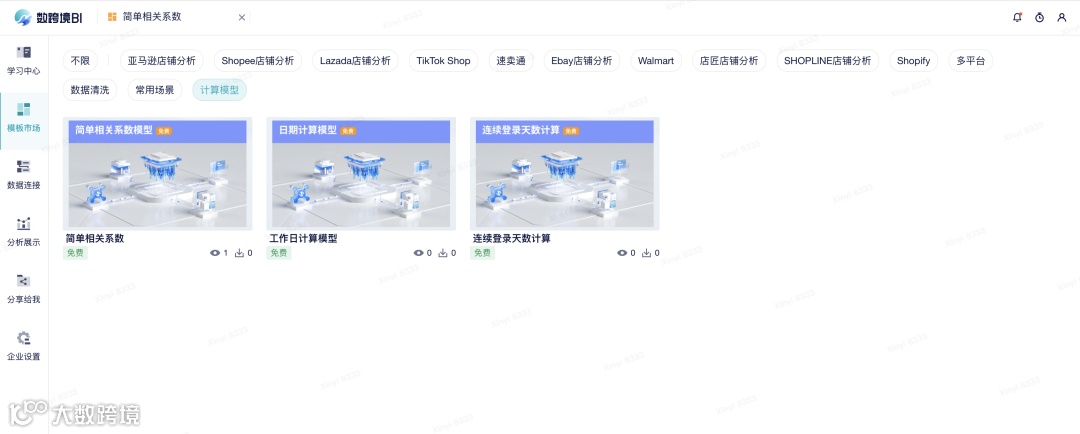1080x434 pixels.
Task: Open the notification bell icon
Action: [1017, 17]
